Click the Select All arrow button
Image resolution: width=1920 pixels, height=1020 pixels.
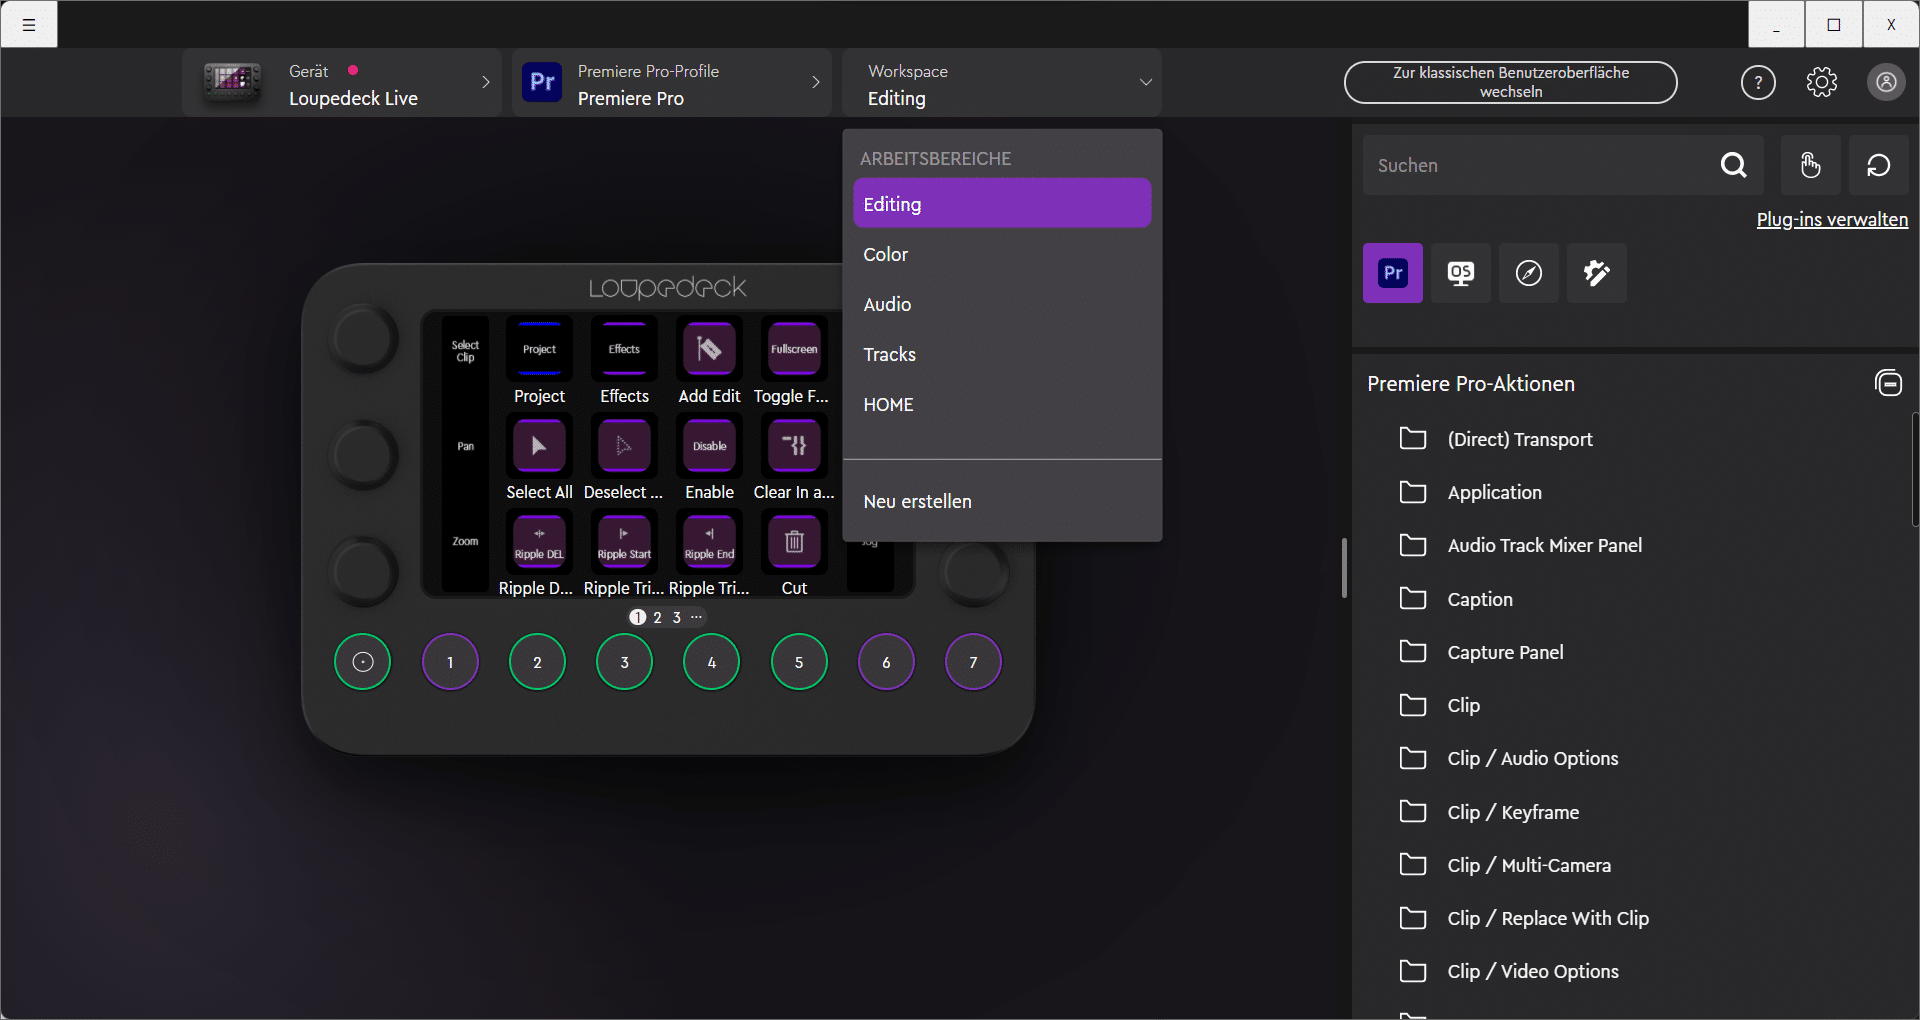[539, 446]
